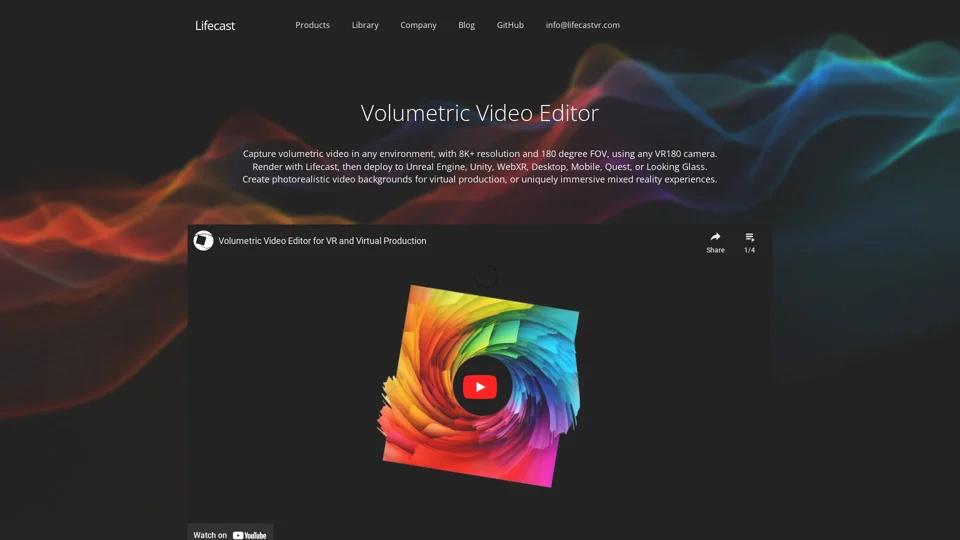
Task: Click the Lifecast channel avatar icon
Action: 203,241
